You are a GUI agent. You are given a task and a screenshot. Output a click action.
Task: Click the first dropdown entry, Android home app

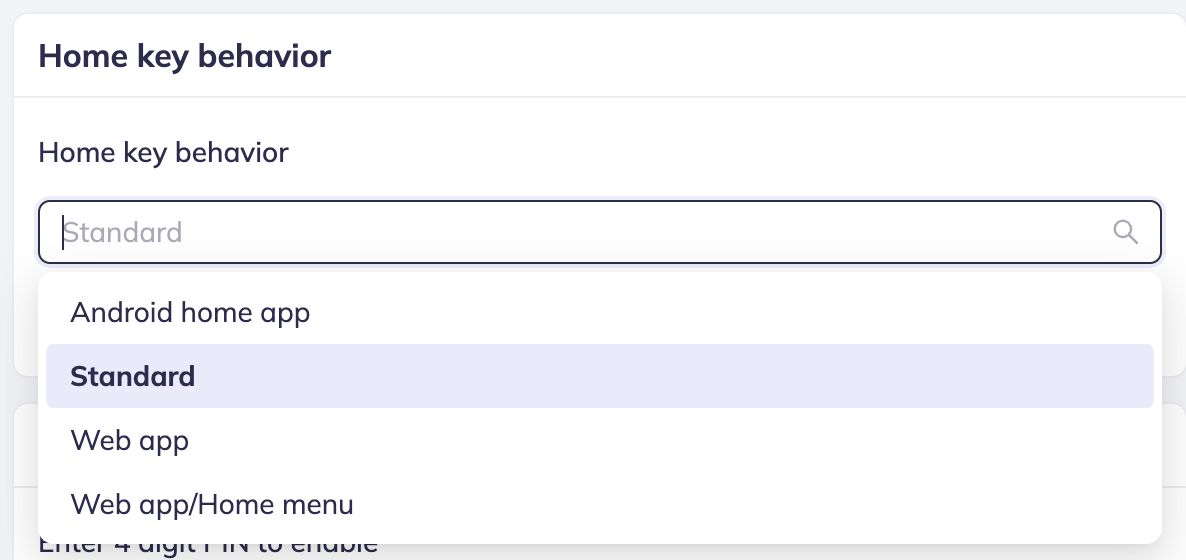point(190,313)
